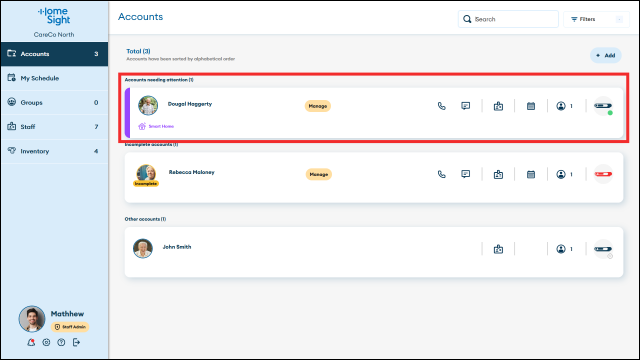
Task: Click the HomeSight logo
Action: (x=54, y=16)
